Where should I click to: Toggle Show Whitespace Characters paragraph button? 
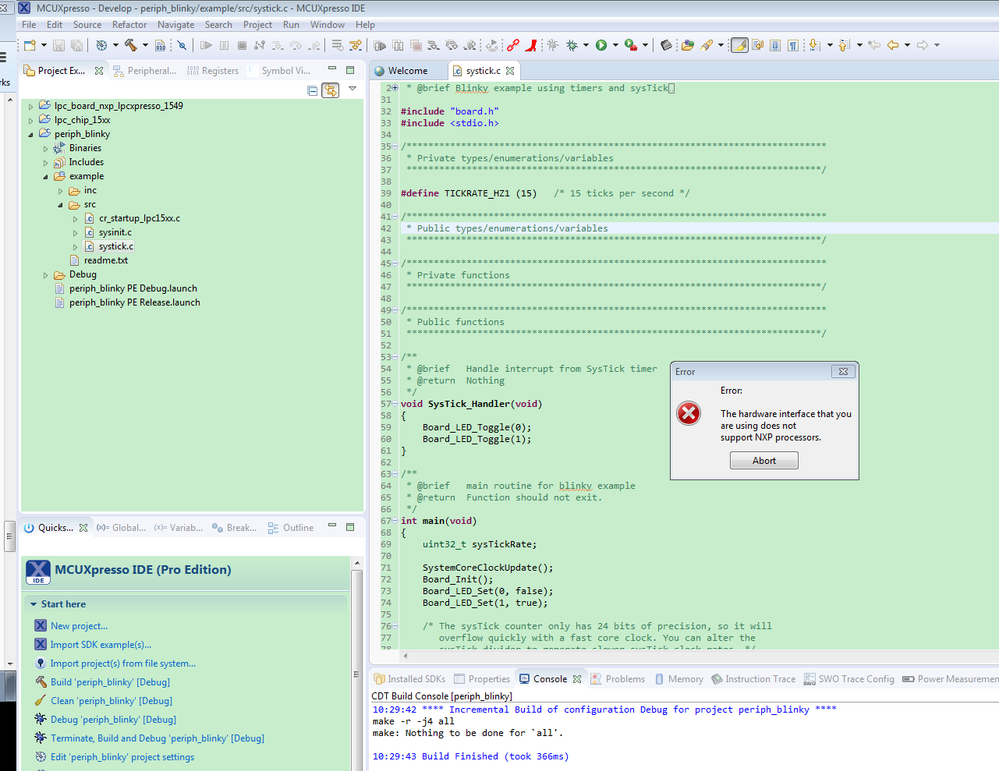point(793,45)
